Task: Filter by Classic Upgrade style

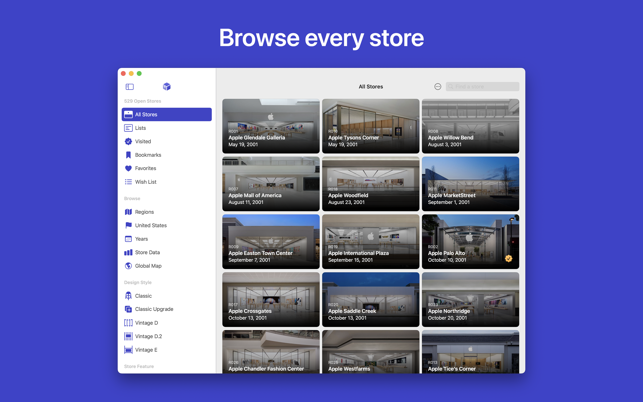Action: (x=166, y=309)
